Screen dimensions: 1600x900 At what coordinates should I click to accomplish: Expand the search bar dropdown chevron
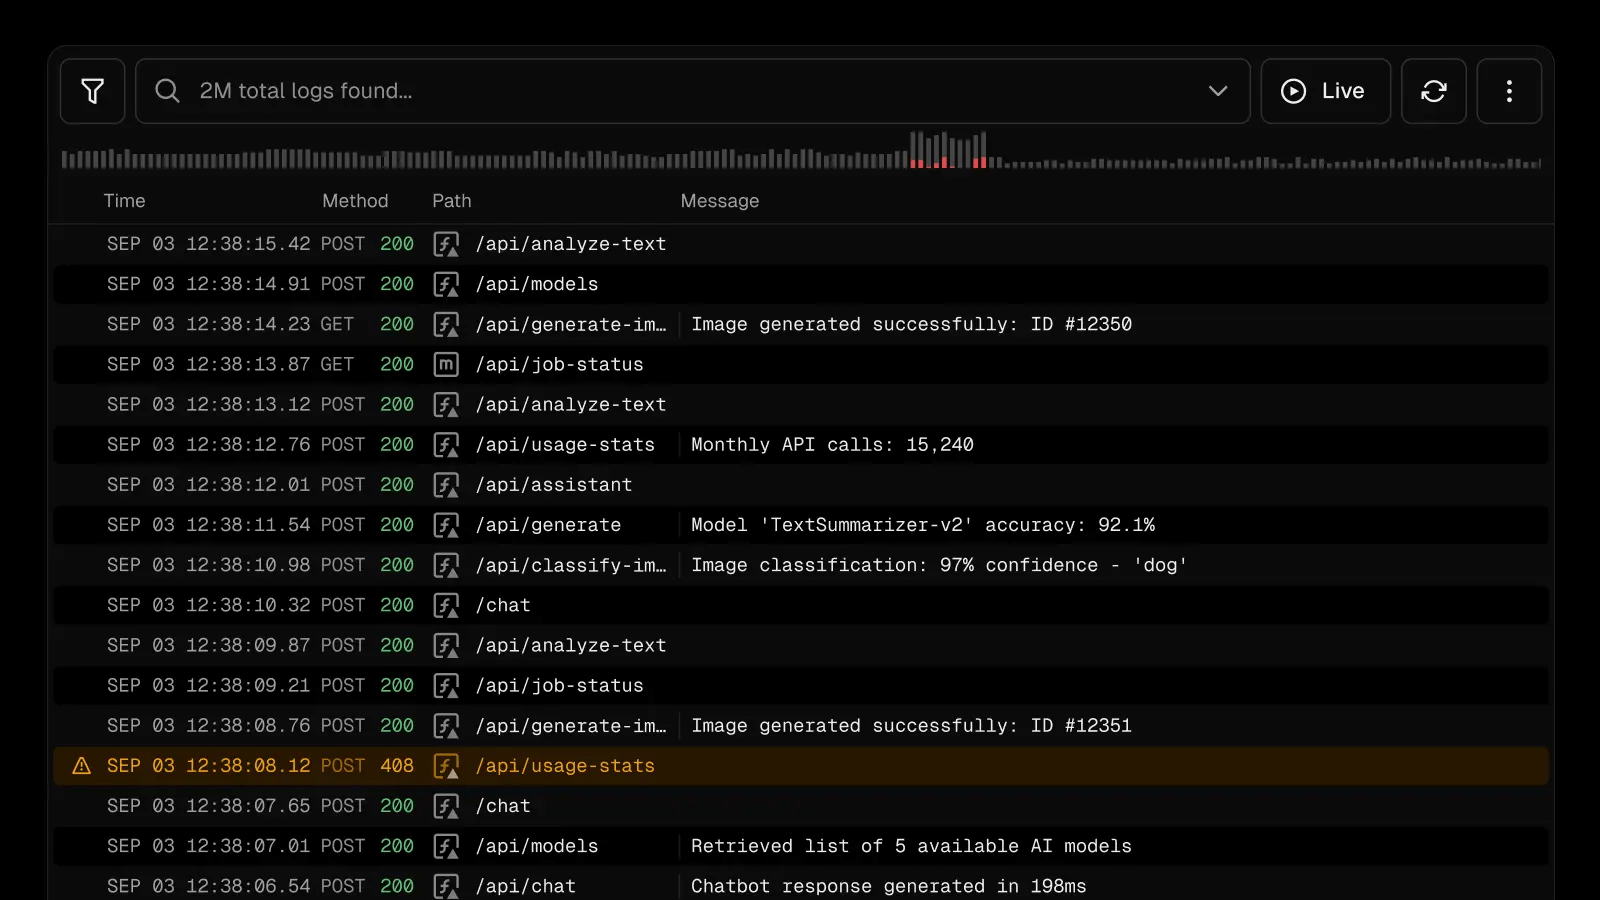point(1218,91)
